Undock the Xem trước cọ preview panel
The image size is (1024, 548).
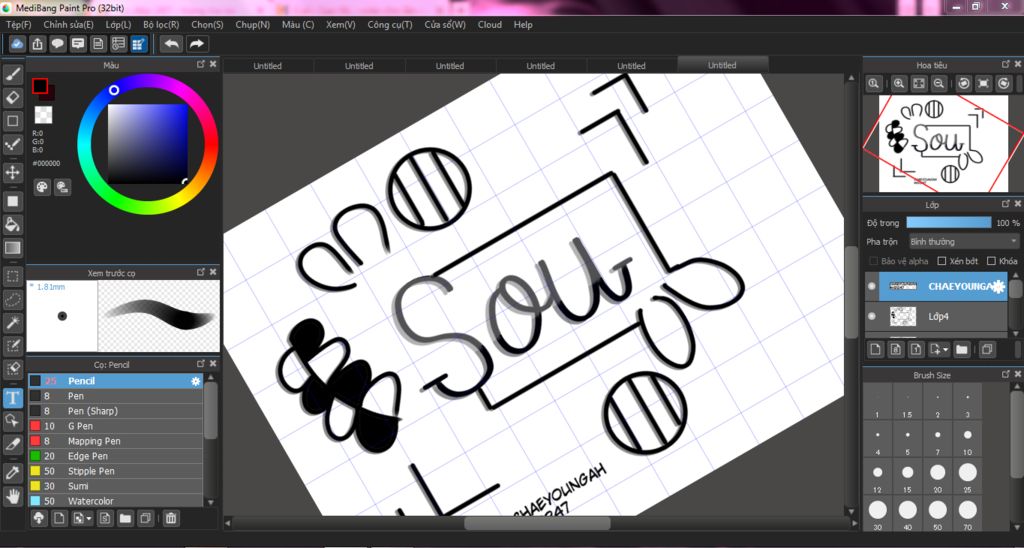(x=201, y=272)
